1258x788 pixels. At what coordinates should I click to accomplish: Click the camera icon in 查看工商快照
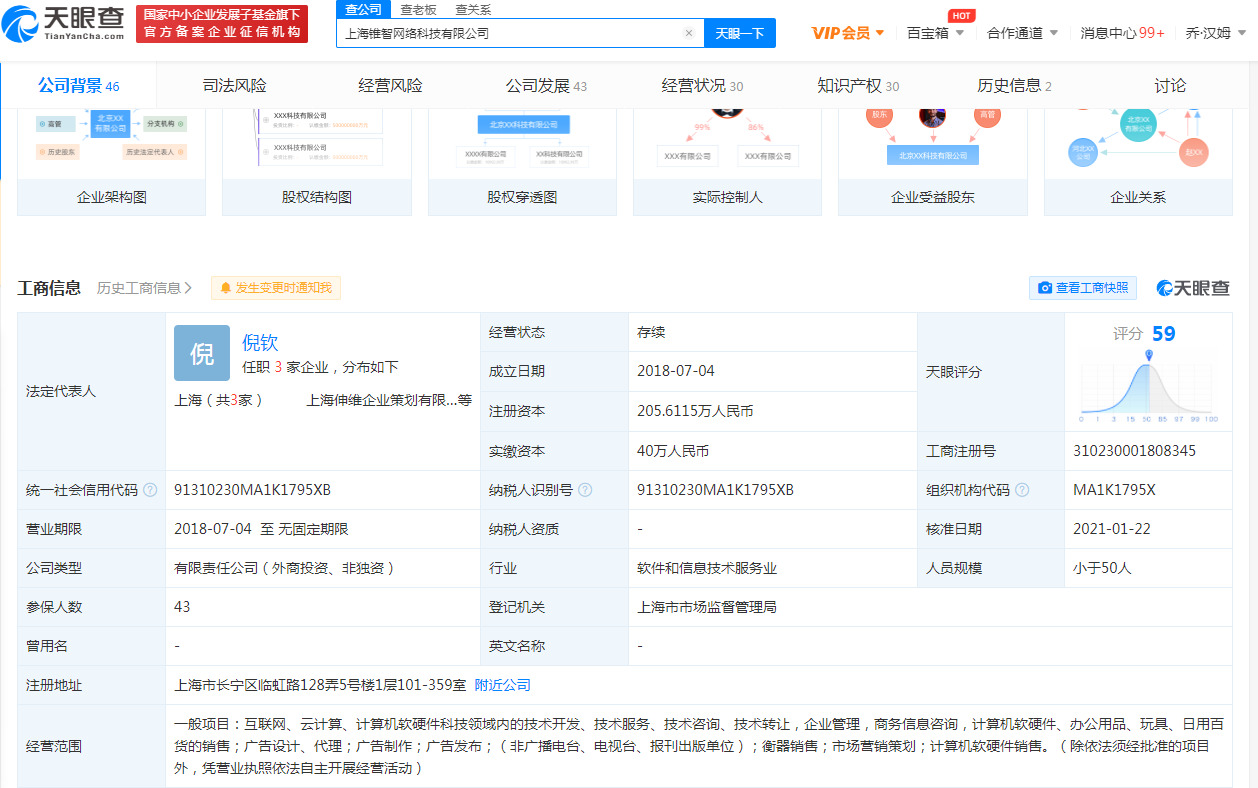(x=1045, y=288)
